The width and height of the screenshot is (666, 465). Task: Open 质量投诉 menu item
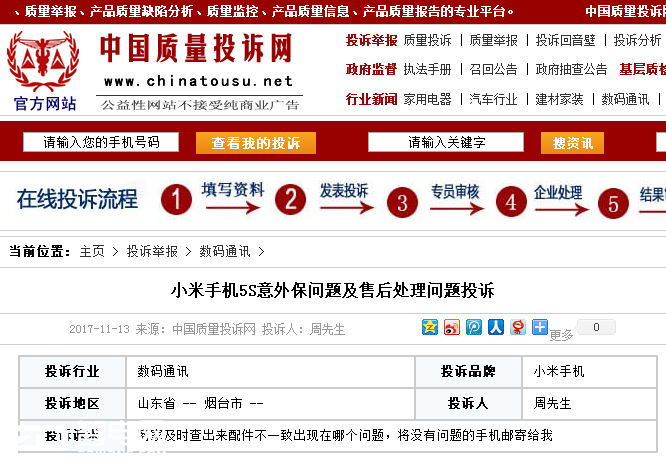click(427, 40)
